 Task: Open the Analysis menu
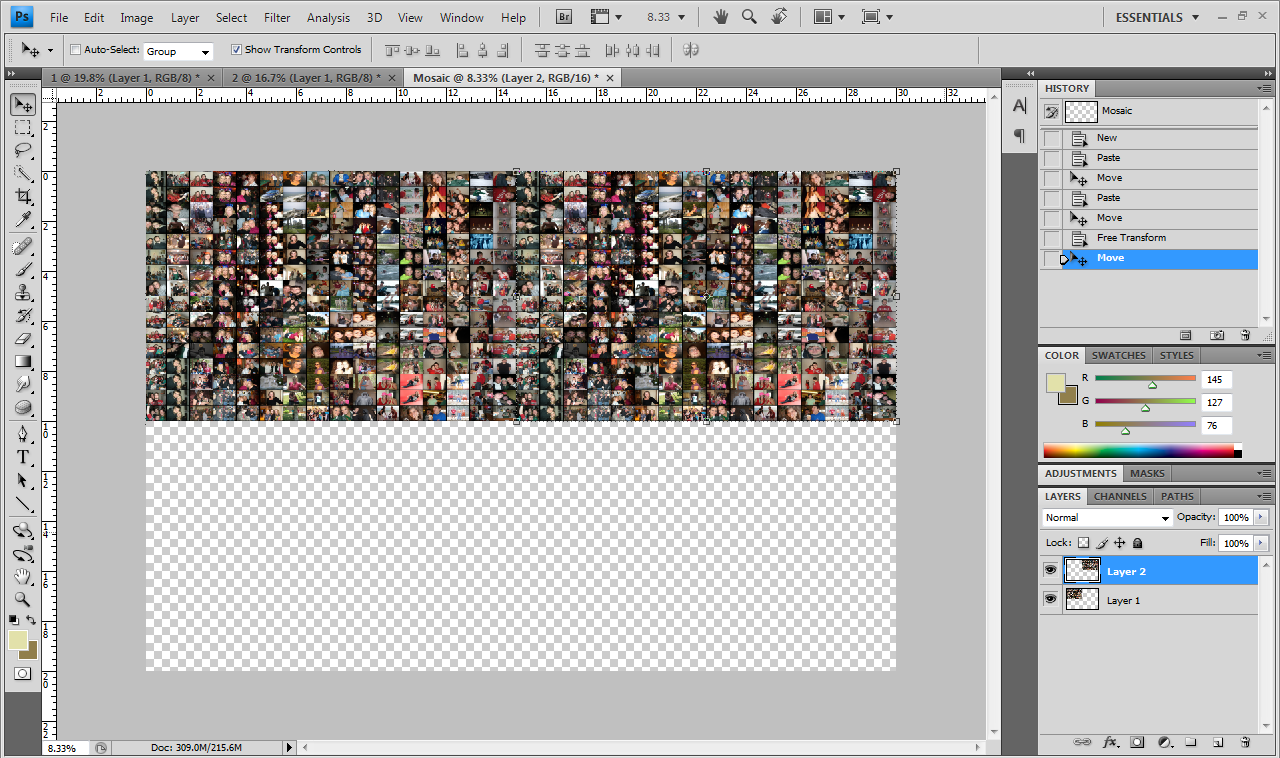click(x=328, y=18)
